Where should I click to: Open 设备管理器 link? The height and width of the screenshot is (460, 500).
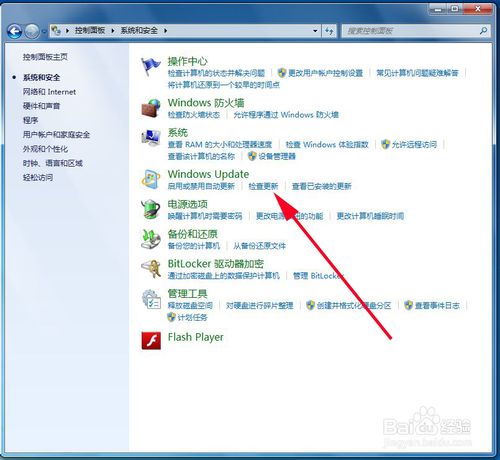tap(277, 156)
